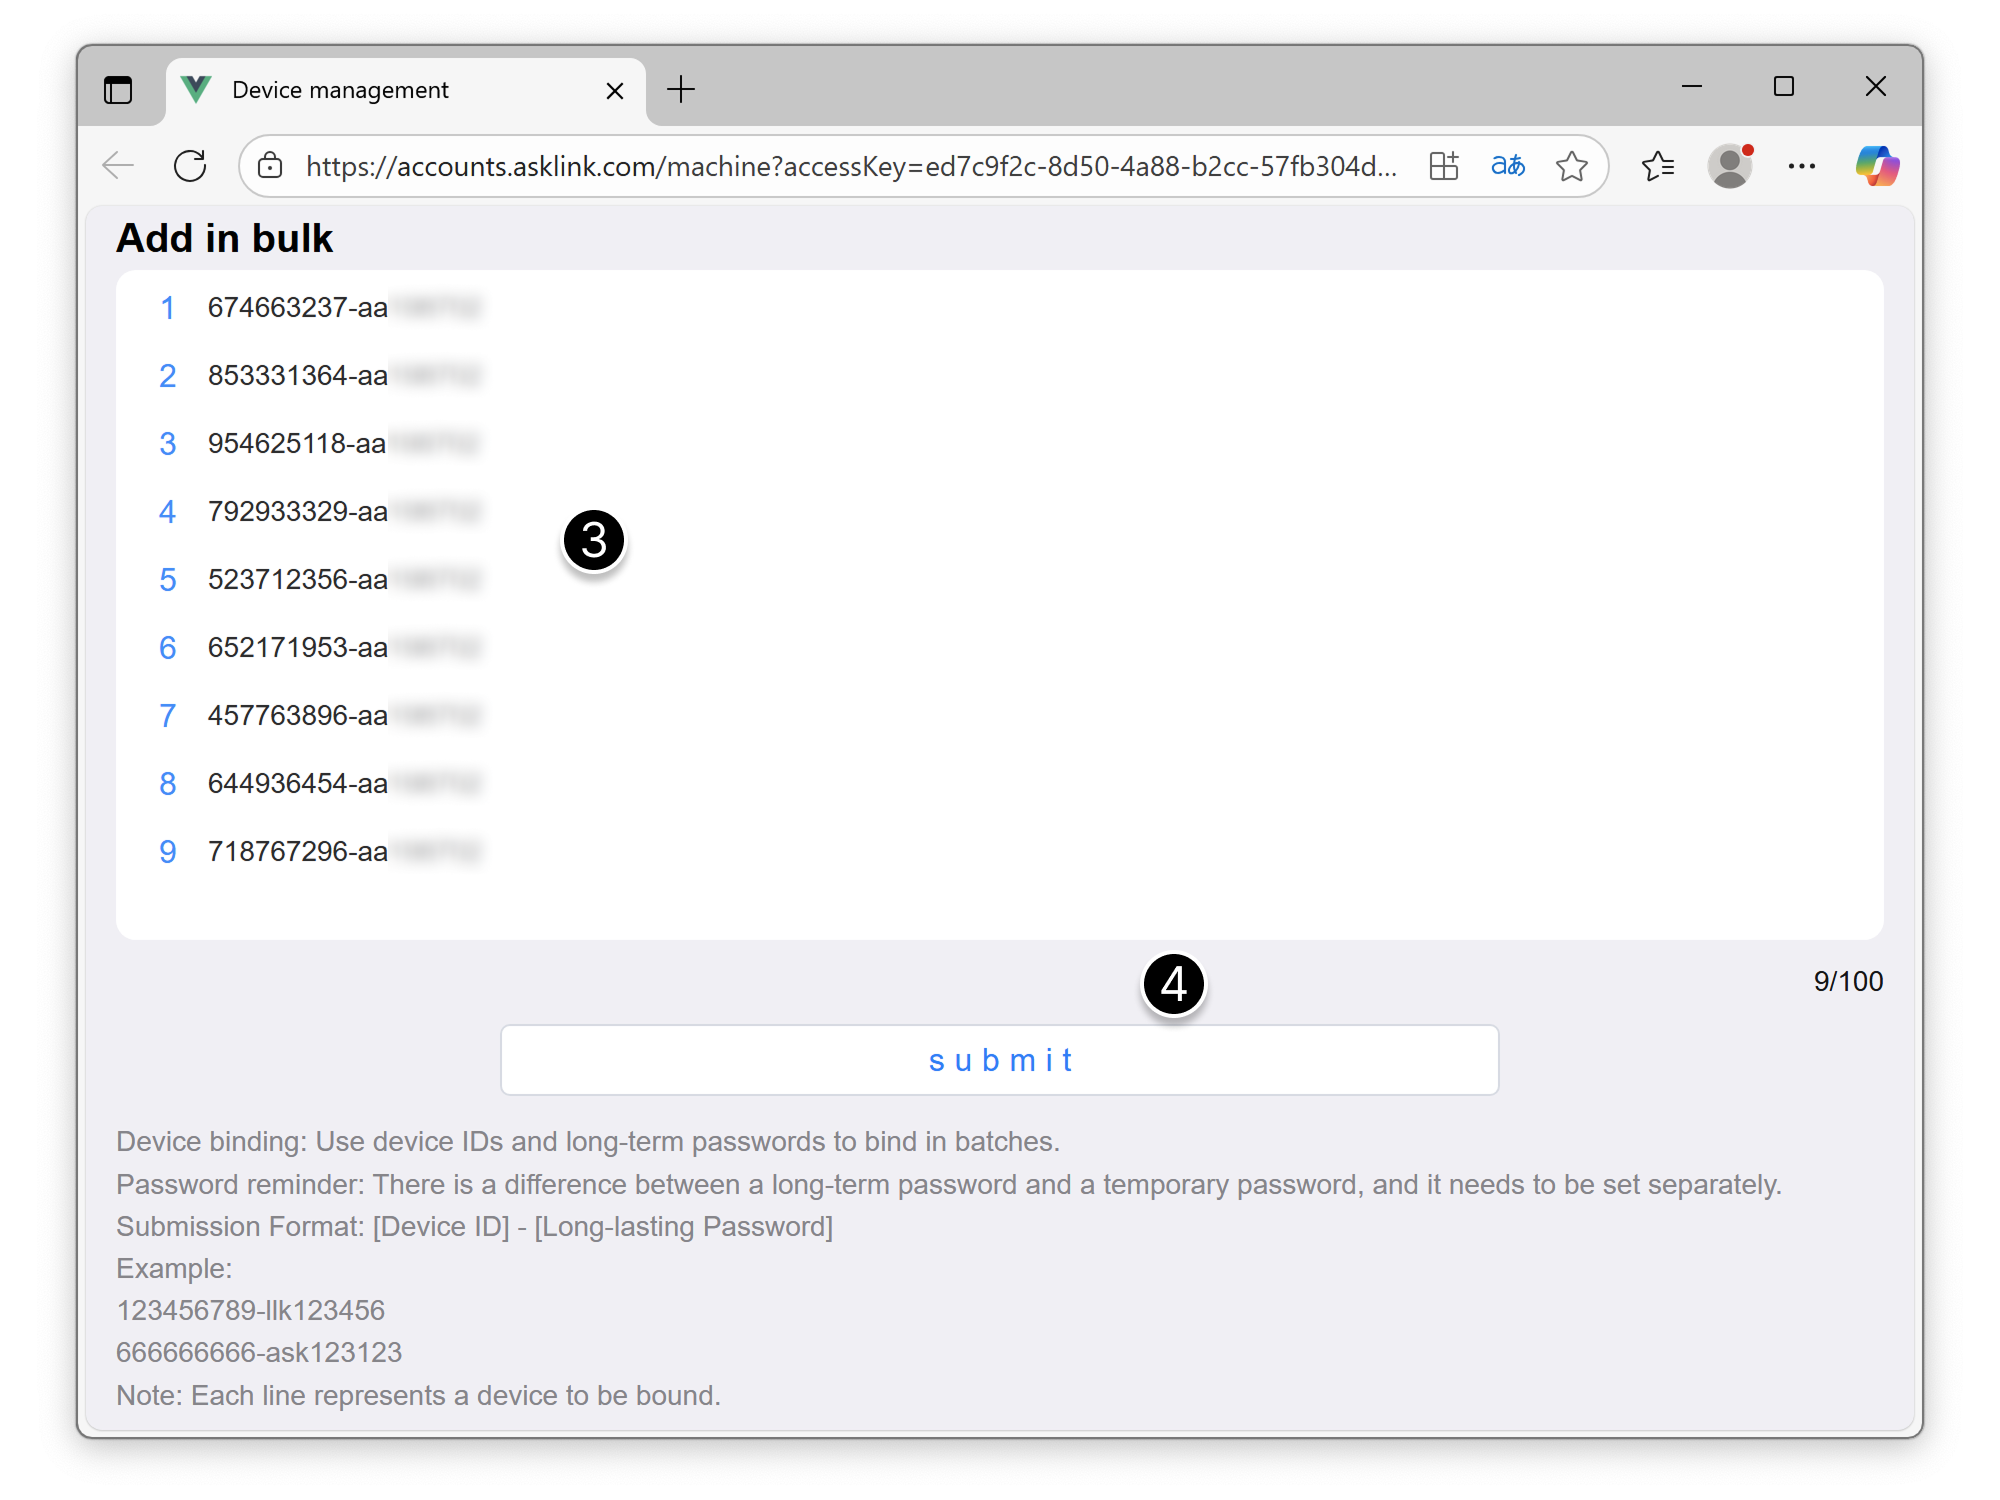Add page to favorites star

click(1571, 166)
